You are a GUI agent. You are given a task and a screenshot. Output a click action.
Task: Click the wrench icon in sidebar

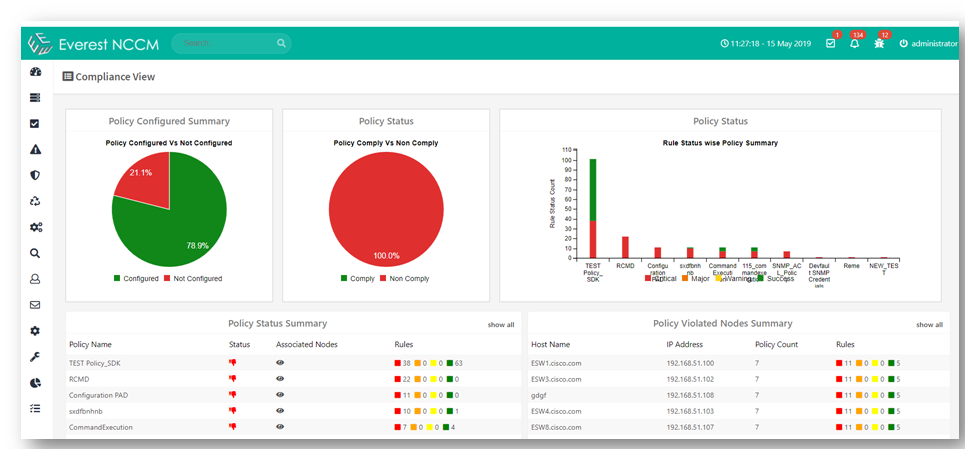tap(35, 357)
